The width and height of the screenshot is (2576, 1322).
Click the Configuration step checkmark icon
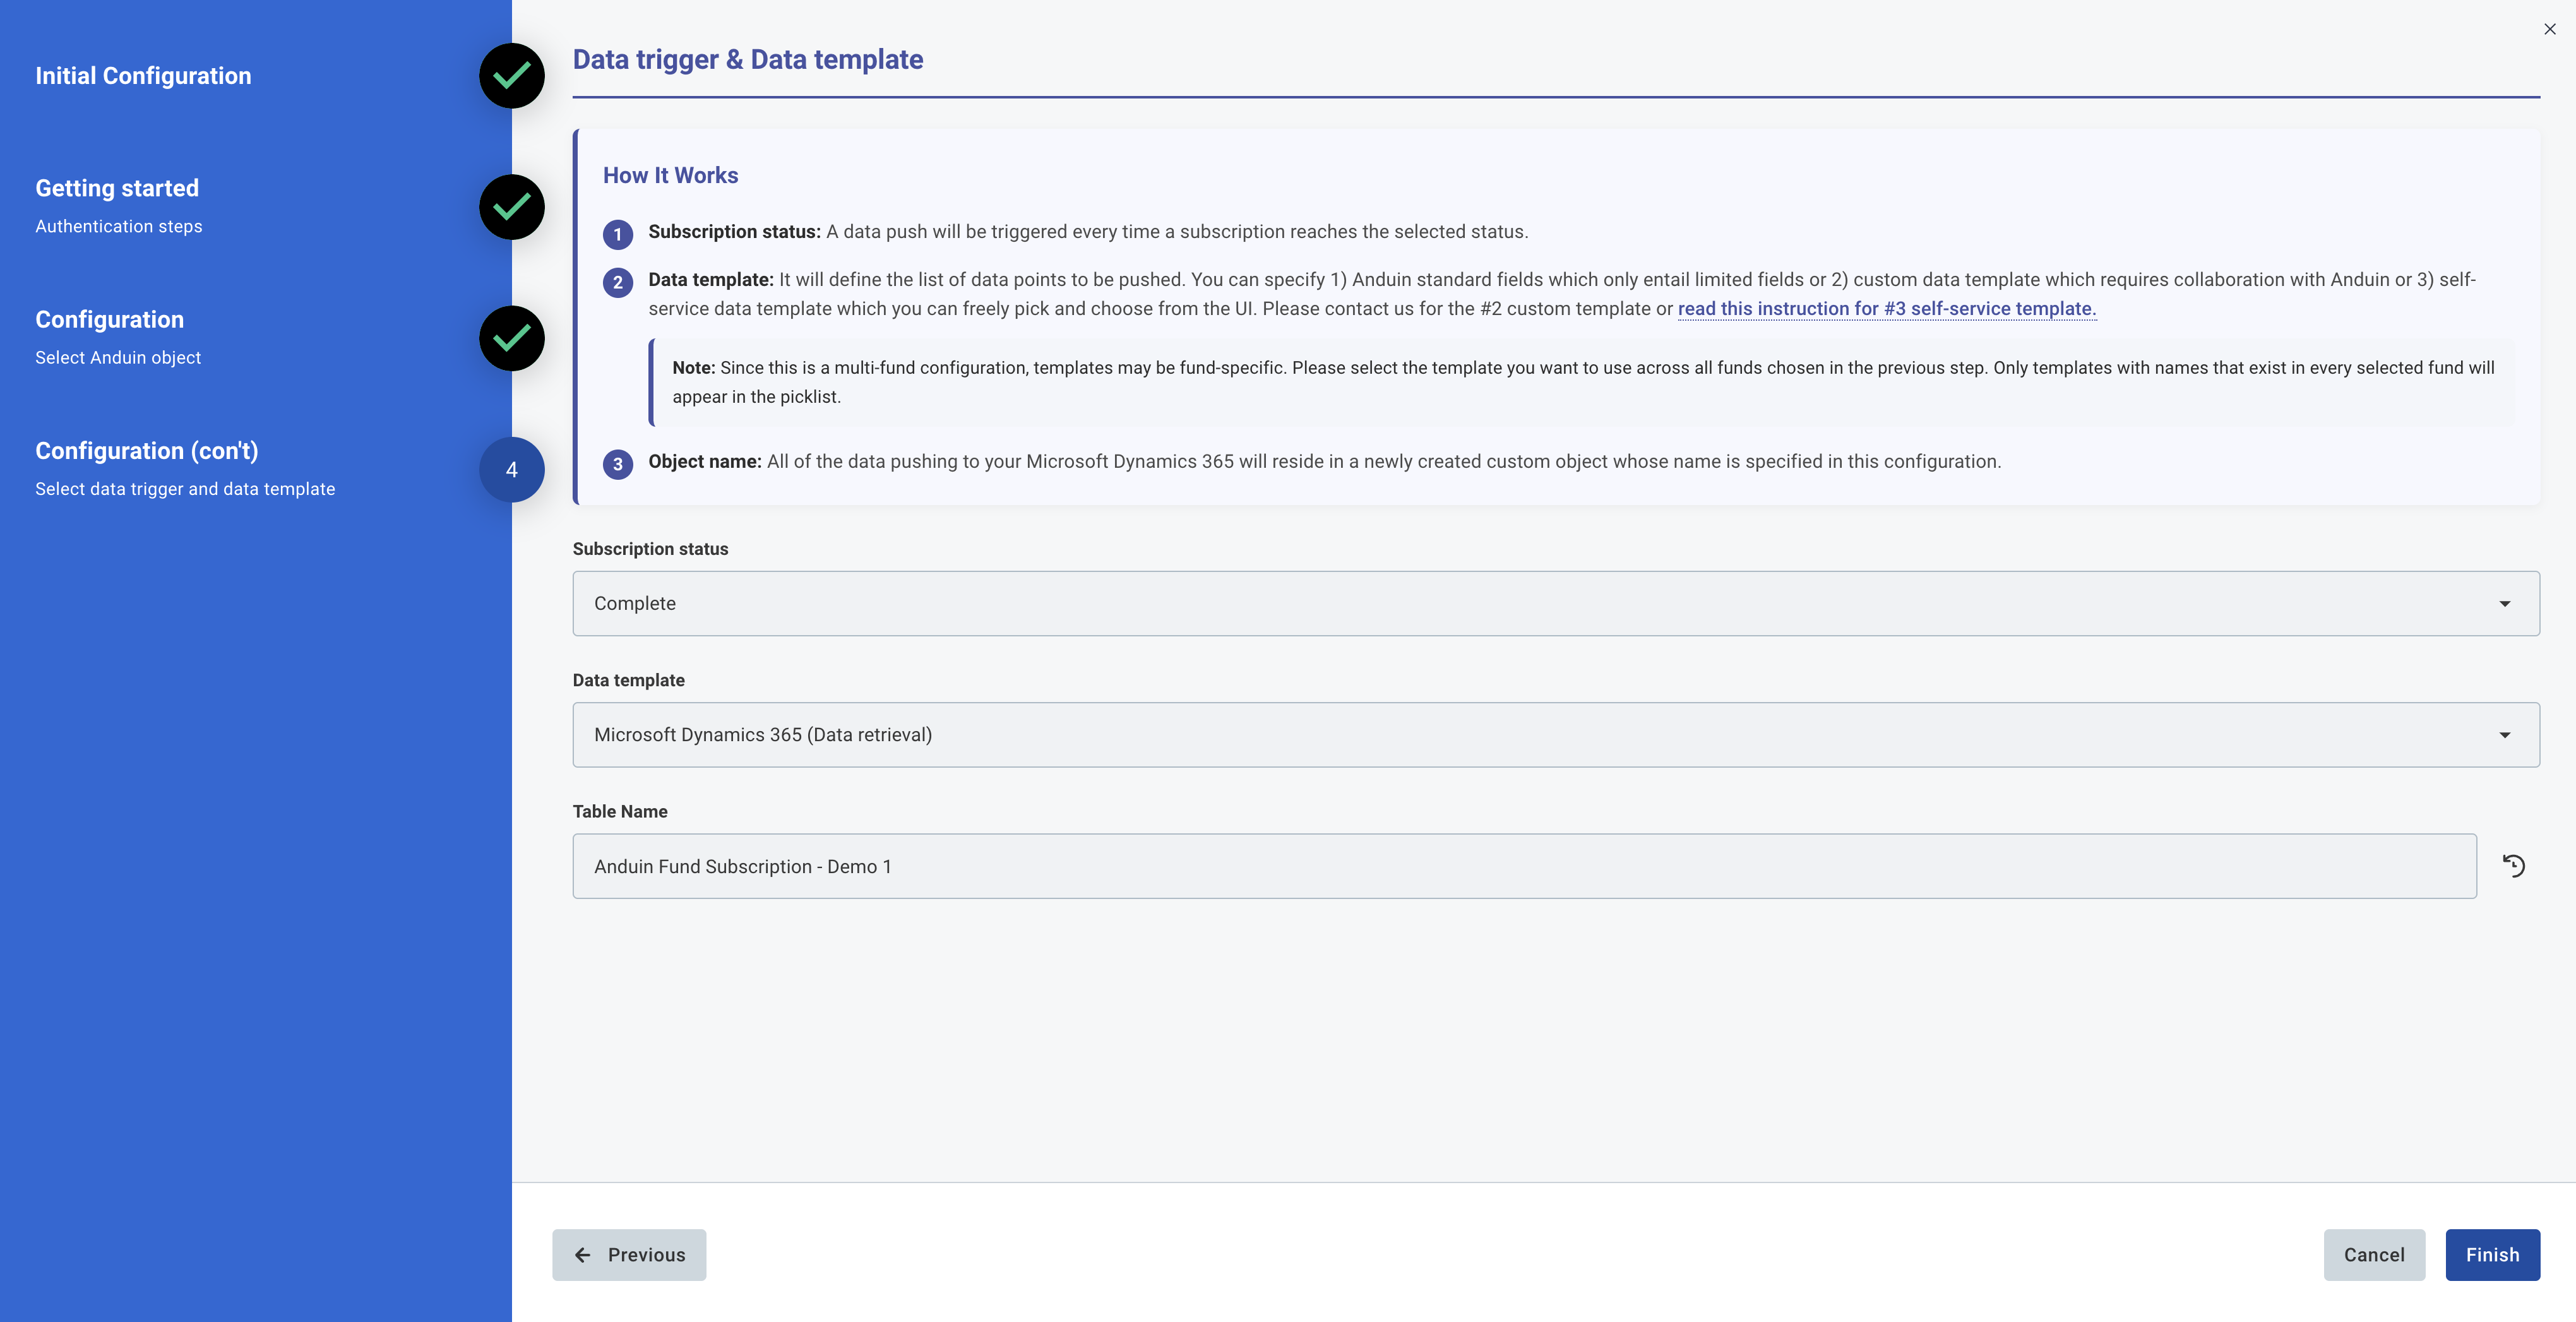(x=511, y=338)
